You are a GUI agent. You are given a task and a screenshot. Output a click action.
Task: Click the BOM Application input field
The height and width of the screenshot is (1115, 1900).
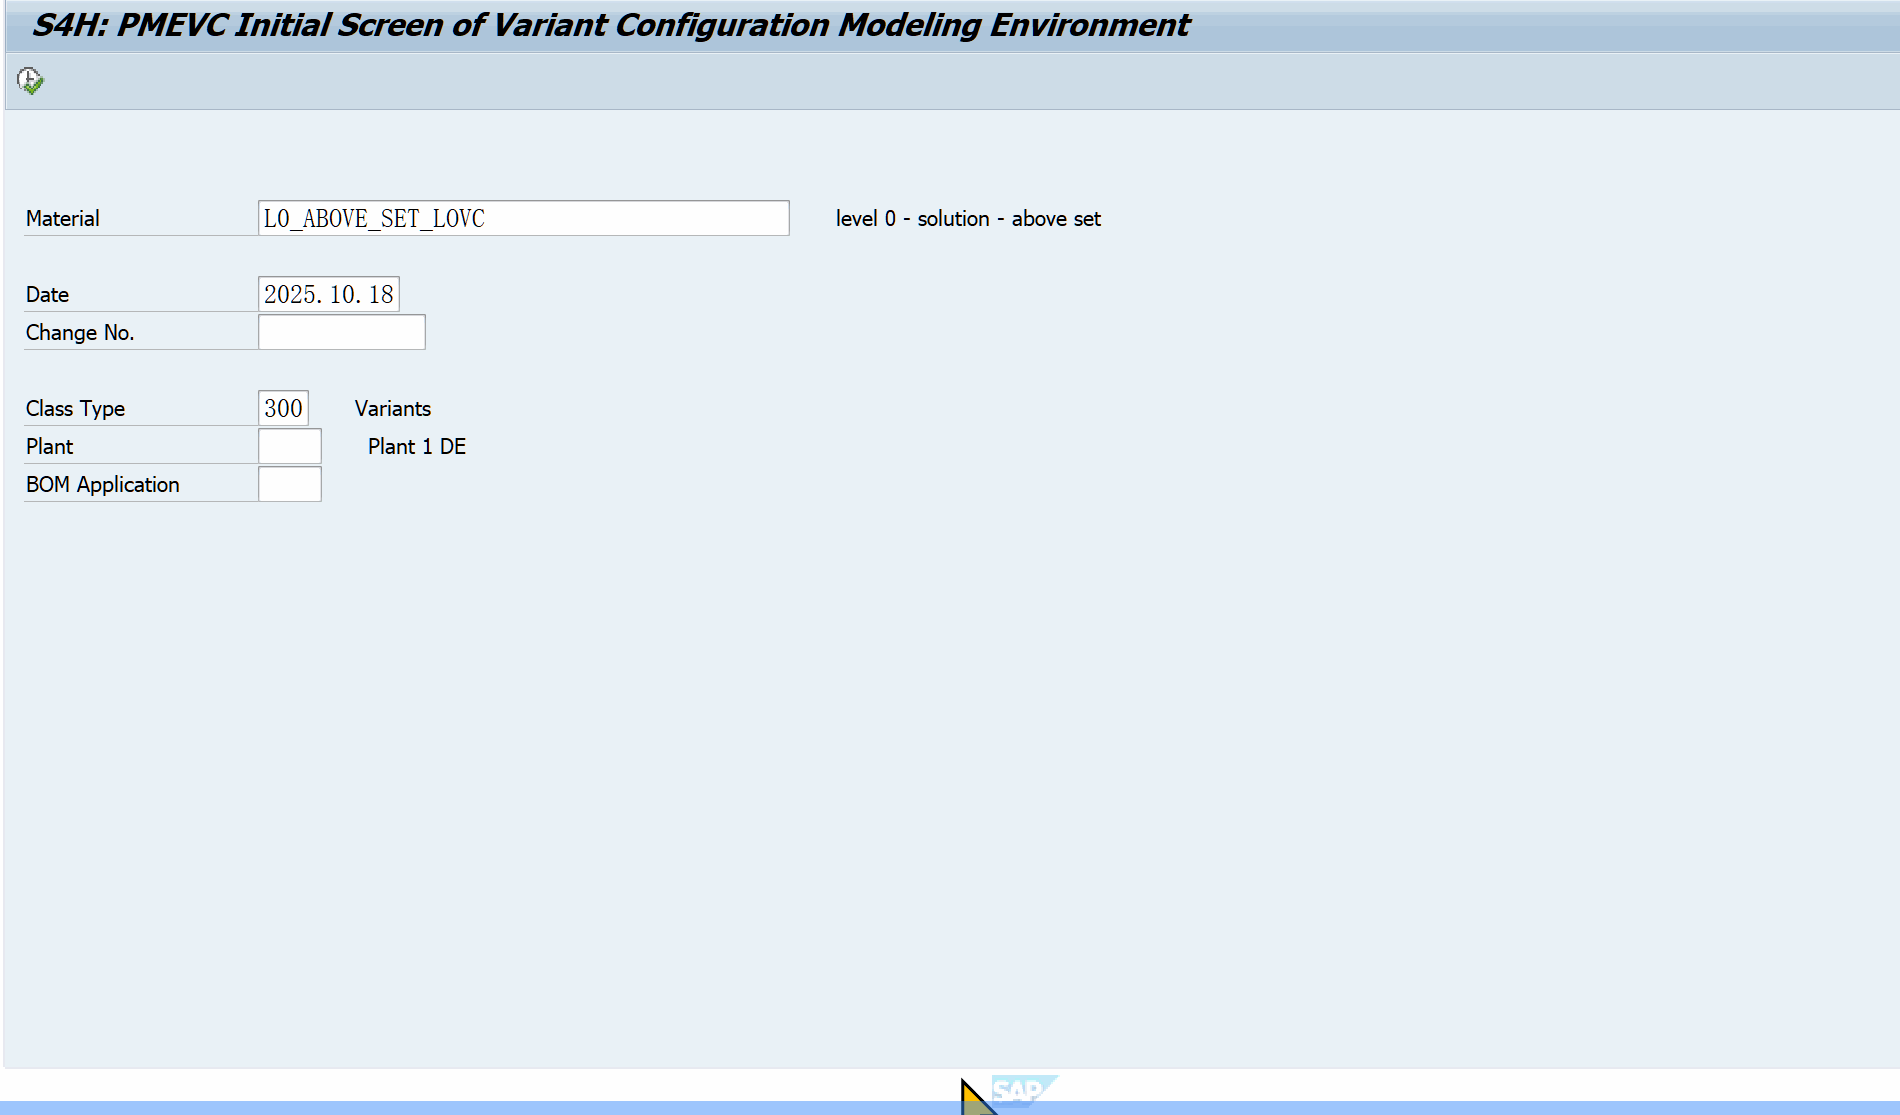tap(289, 484)
